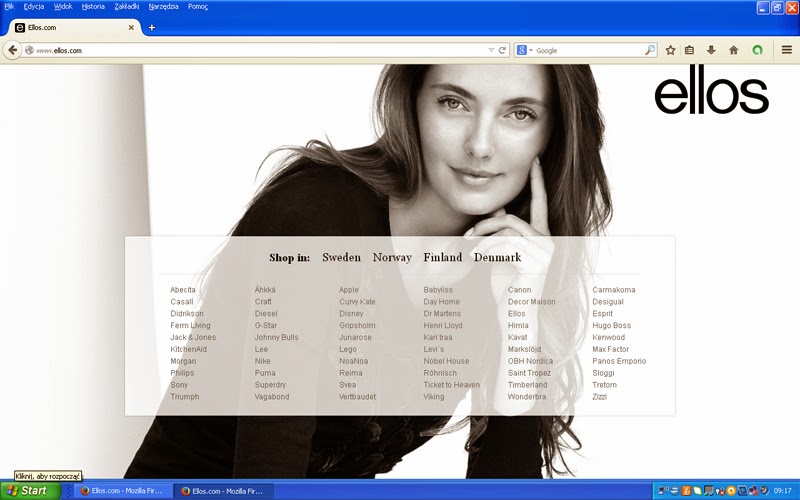
Task: Open the Desigual brand link
Action: (x=607, y=302)
